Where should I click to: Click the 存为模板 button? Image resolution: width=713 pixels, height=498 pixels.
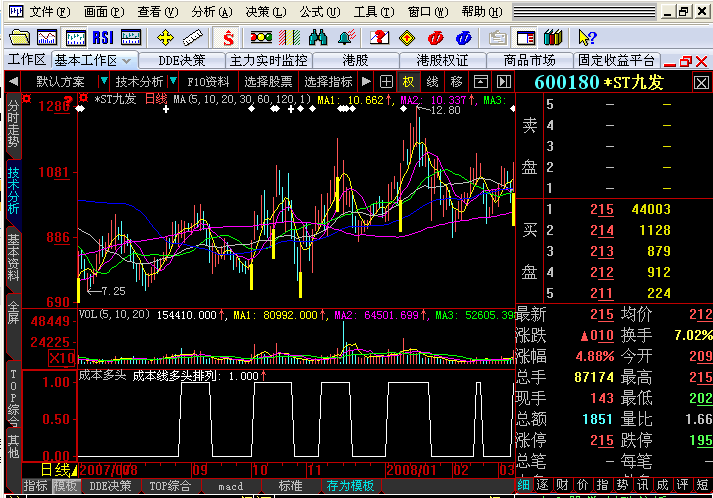[350, 486]
